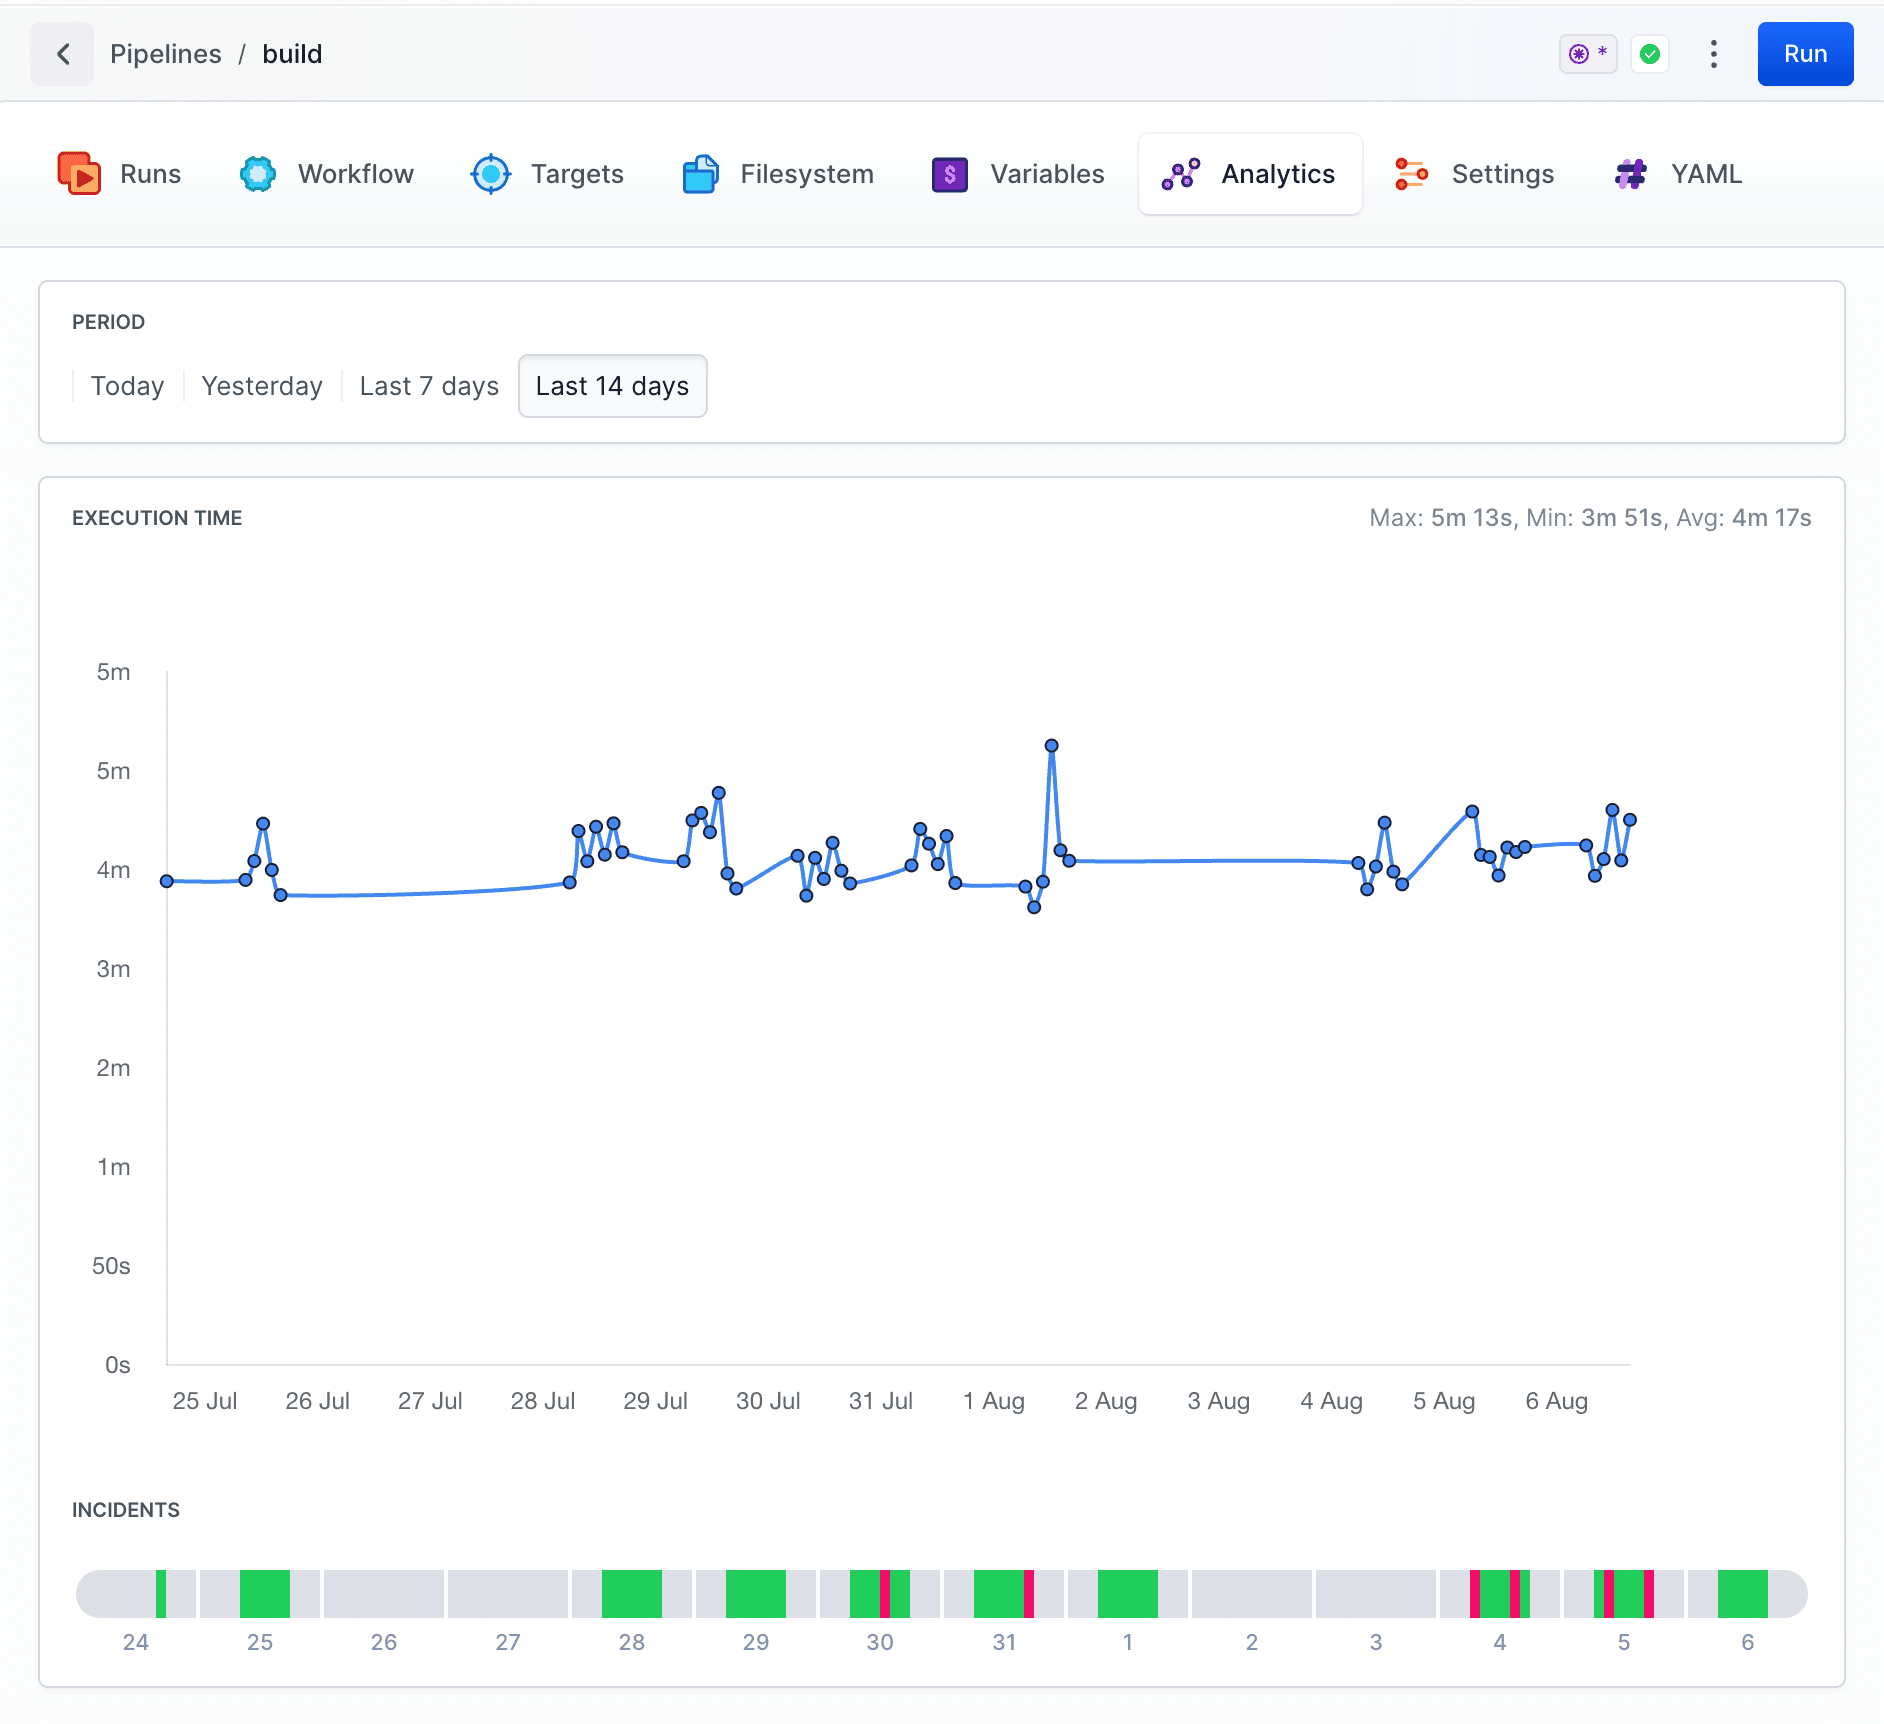Click the back arrow button

(x=62, y=54)
